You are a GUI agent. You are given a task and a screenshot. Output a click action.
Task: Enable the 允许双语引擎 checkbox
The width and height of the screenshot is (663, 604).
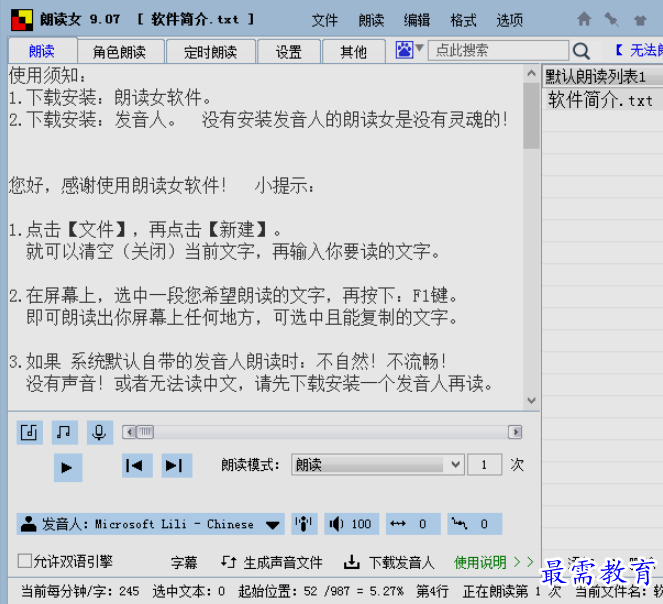click(25, 561)
